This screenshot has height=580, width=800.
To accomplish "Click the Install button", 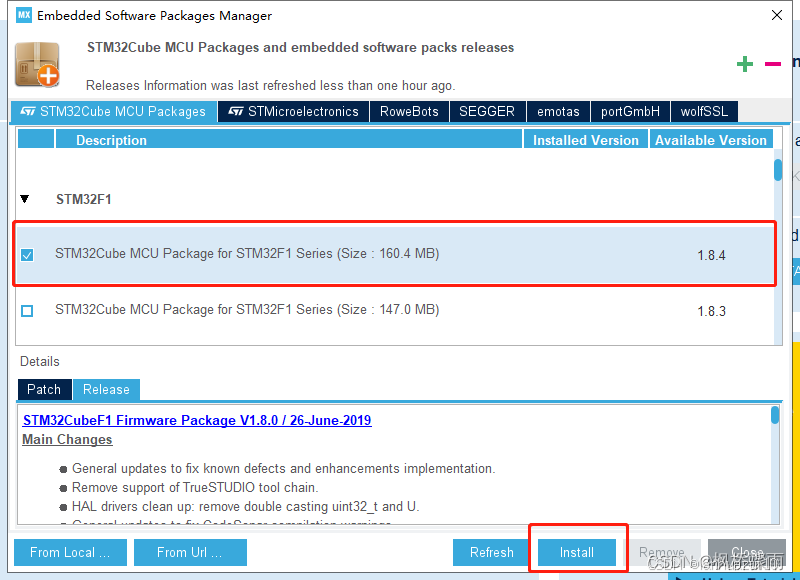I will (577, 552).
